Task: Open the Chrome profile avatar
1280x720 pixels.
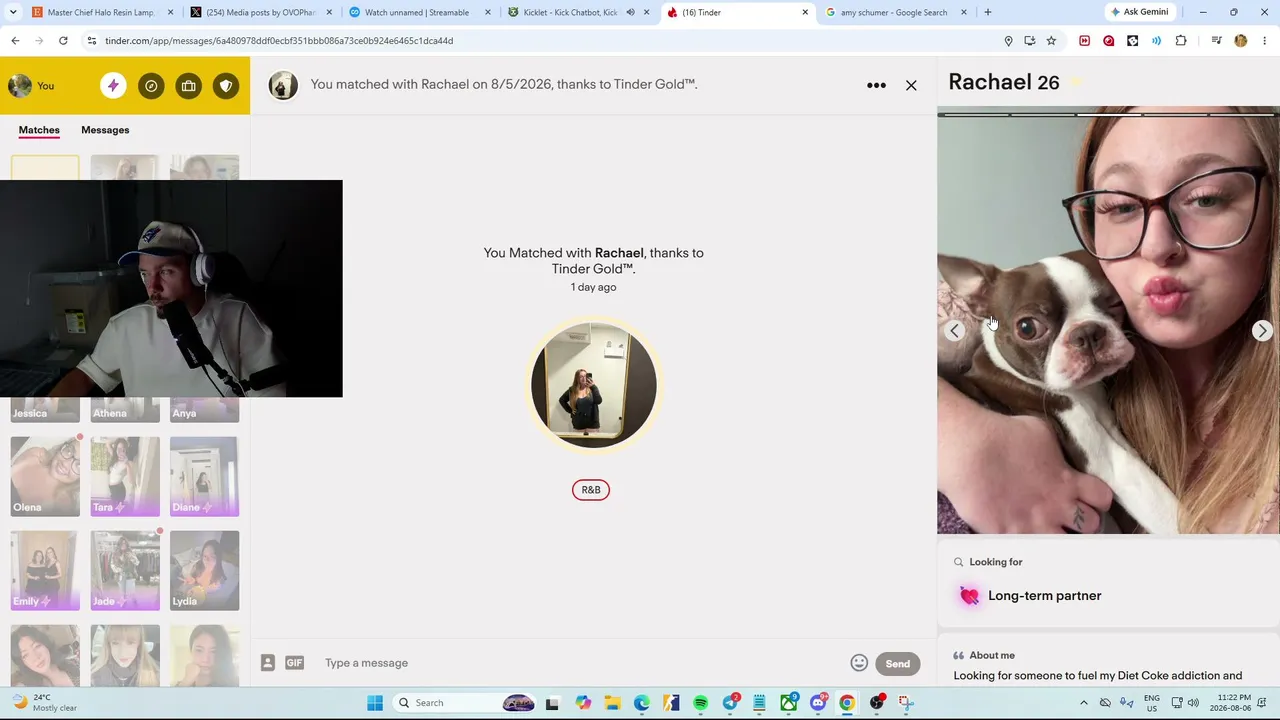Action: click(1241, 41)
